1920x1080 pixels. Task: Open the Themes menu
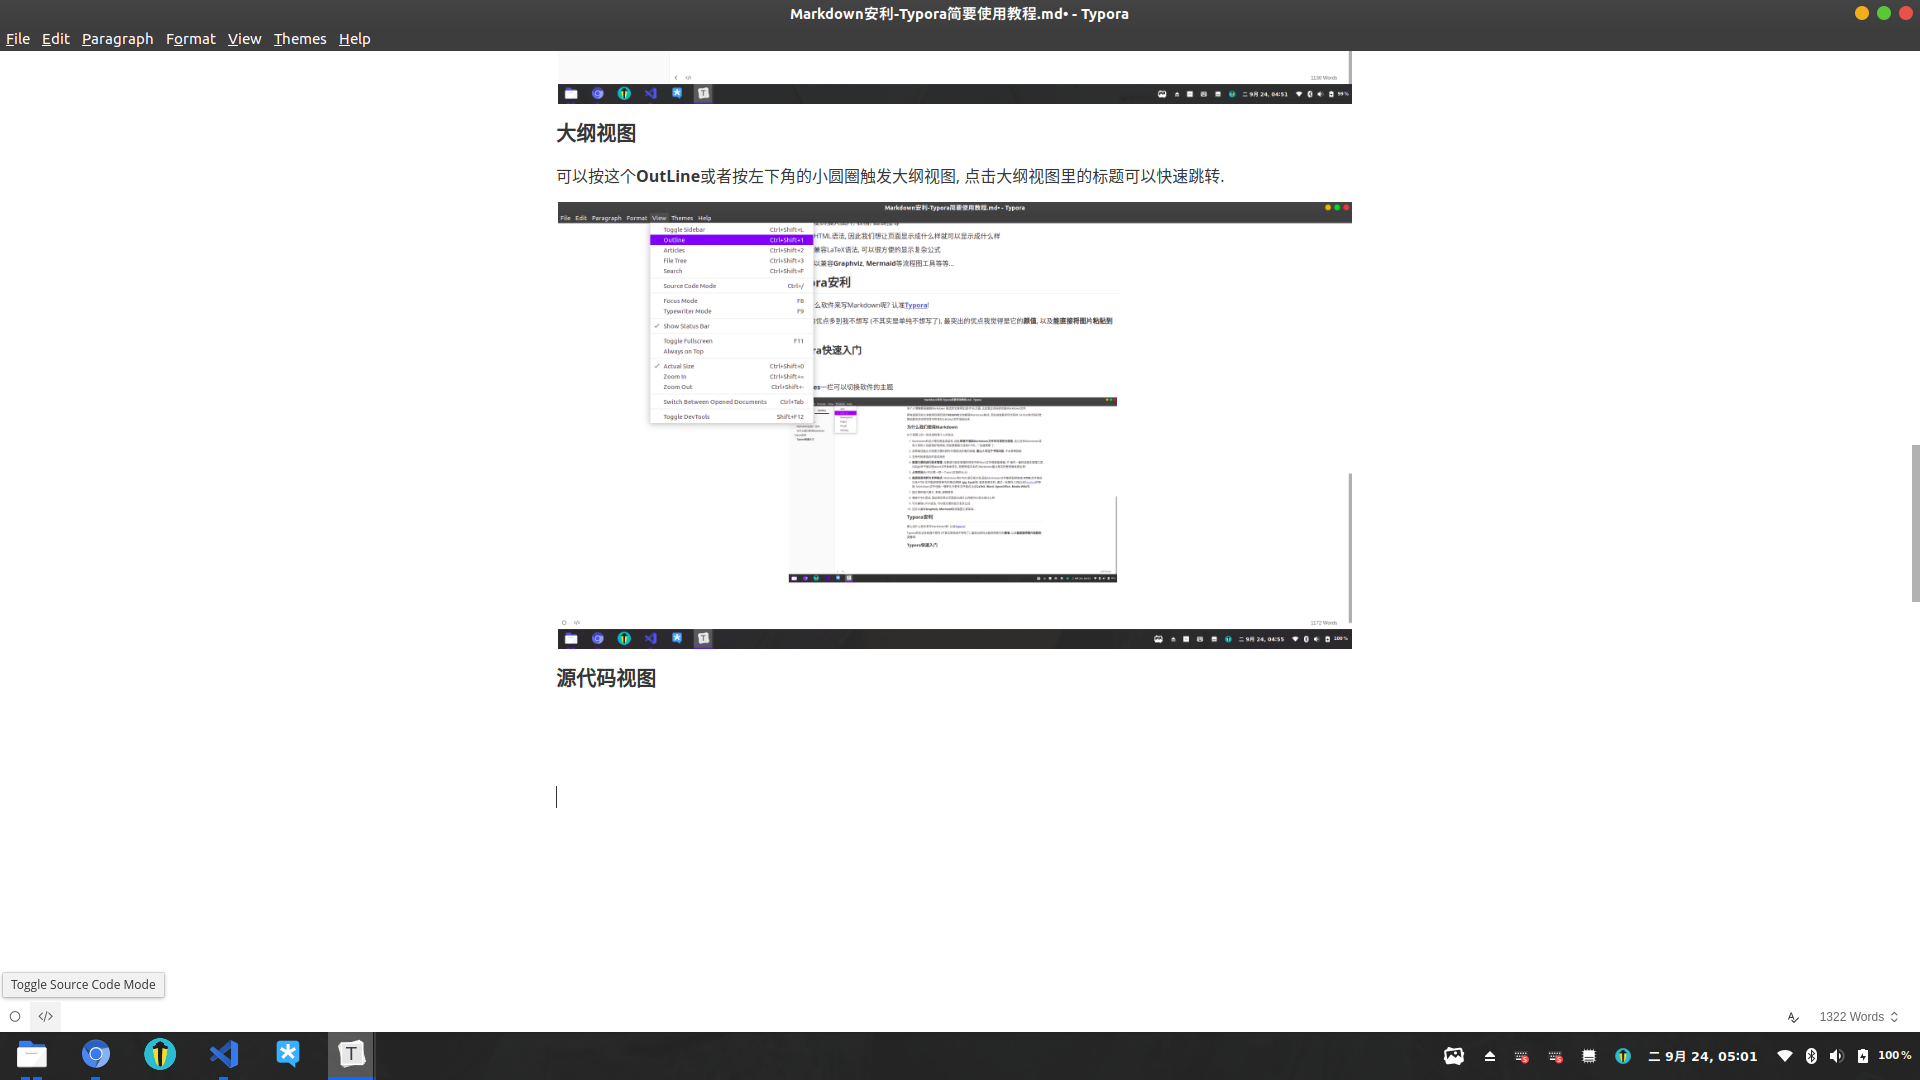(x=300, y=38)
